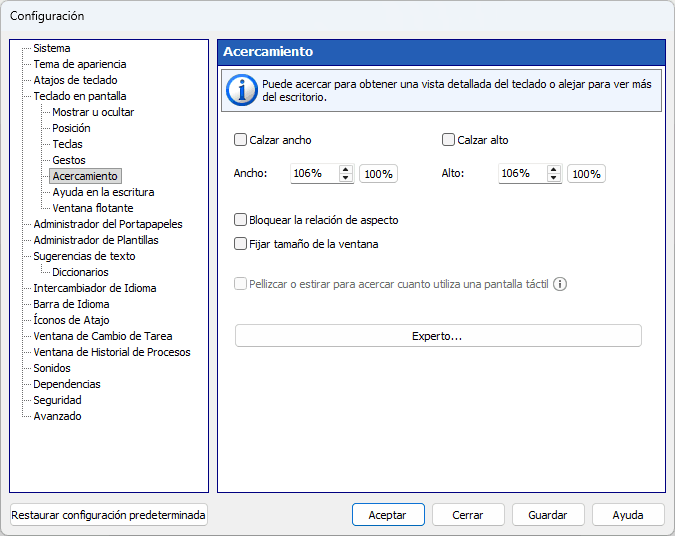
Task: Open Avanzado settings page
Action: pyautogui.click(x=57, y=416)
